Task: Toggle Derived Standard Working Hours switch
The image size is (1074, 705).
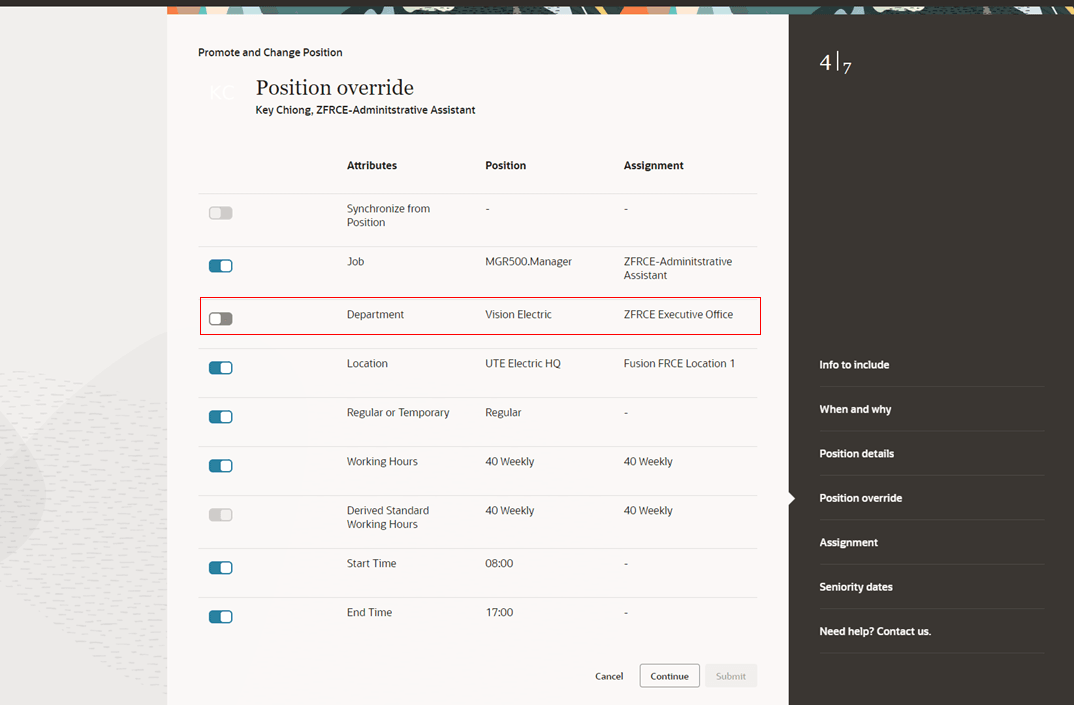Action: tap(221, 515)
